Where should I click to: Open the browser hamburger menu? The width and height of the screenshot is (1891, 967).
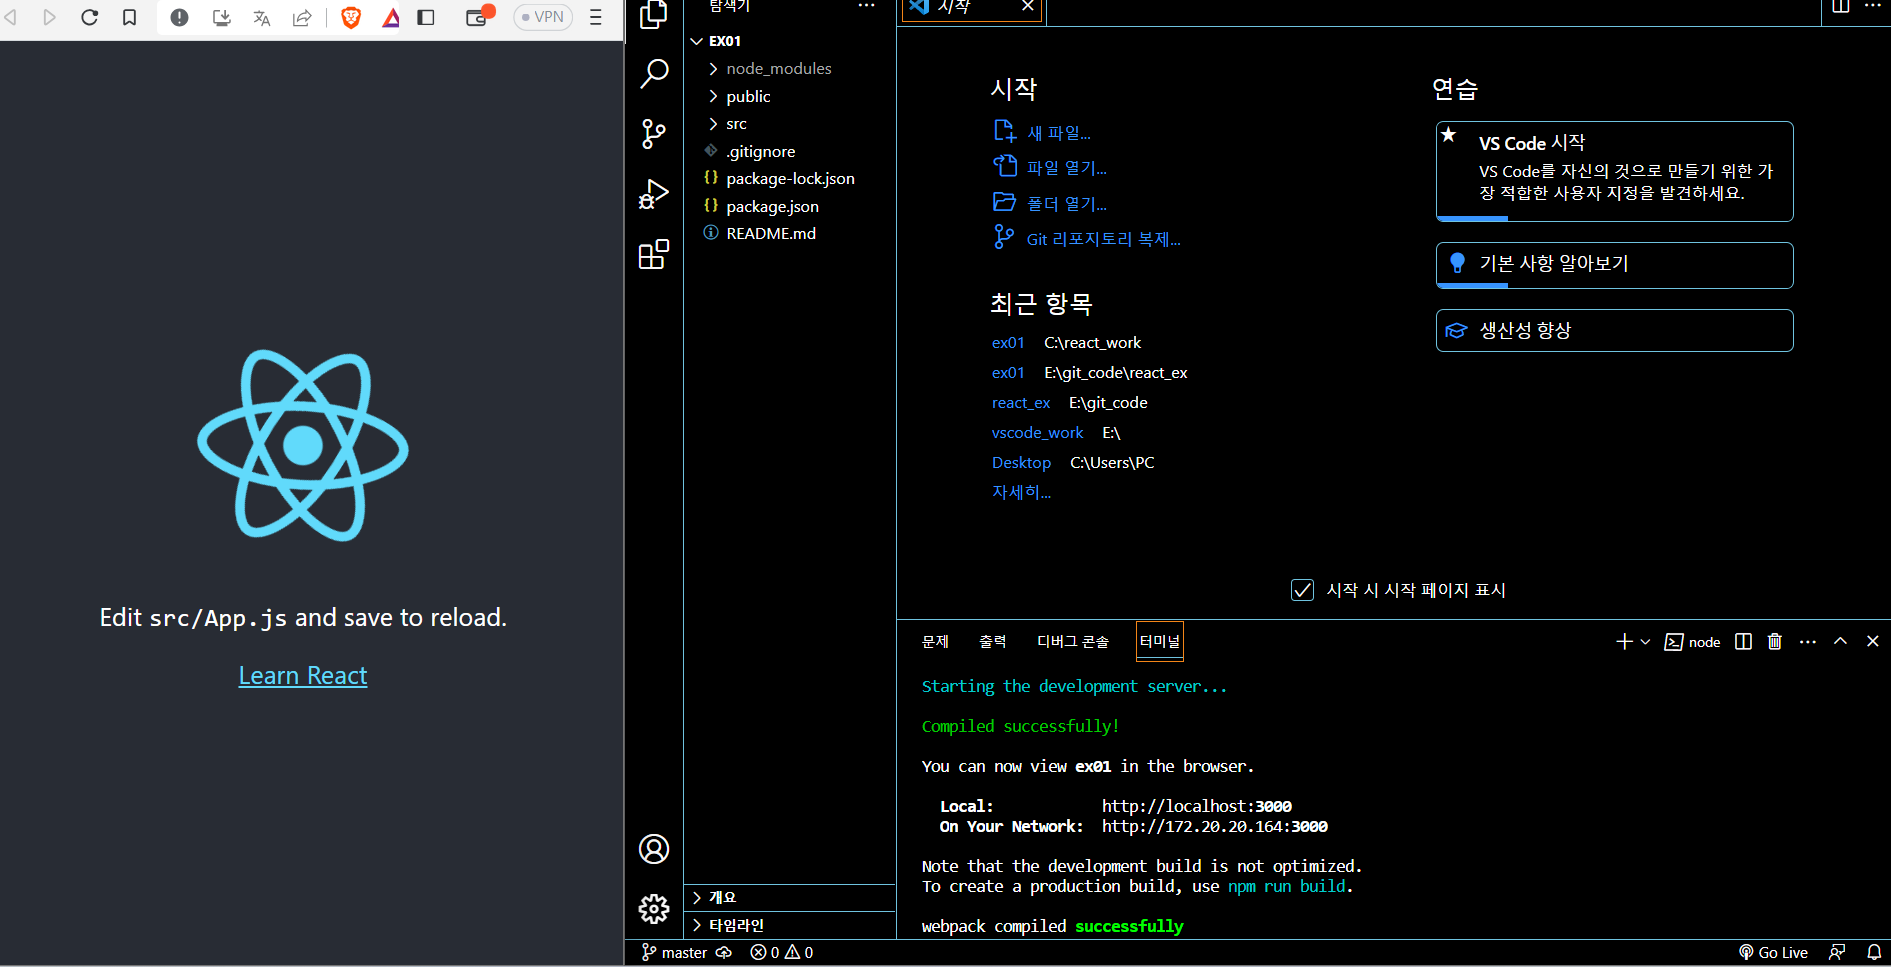[x=596, y=17]
